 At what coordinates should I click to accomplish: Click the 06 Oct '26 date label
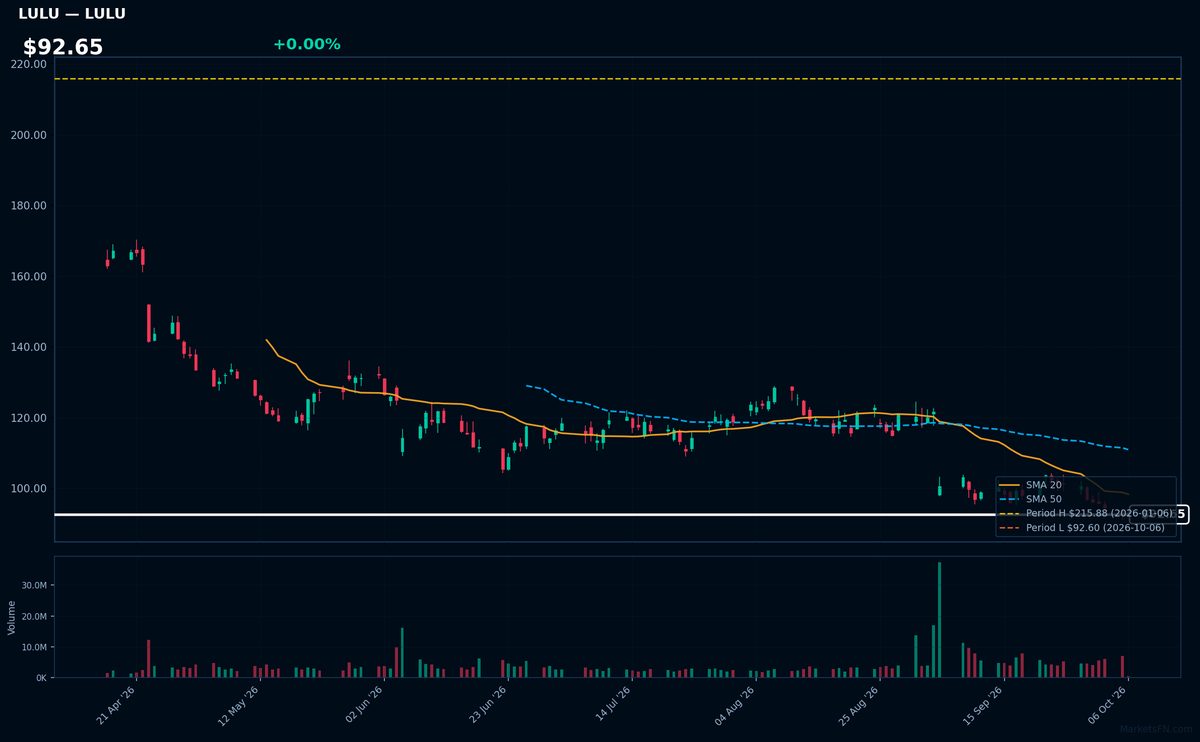[x=1107, y=705]
